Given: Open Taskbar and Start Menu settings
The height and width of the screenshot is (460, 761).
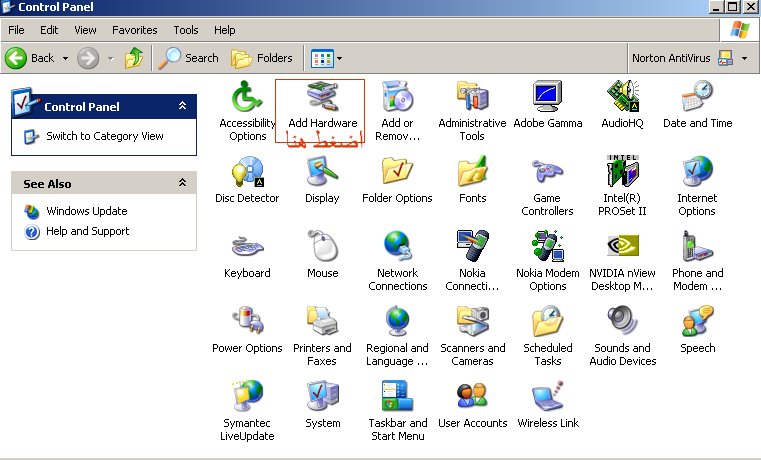Looking at the screenshot, I should coord(397,411).
